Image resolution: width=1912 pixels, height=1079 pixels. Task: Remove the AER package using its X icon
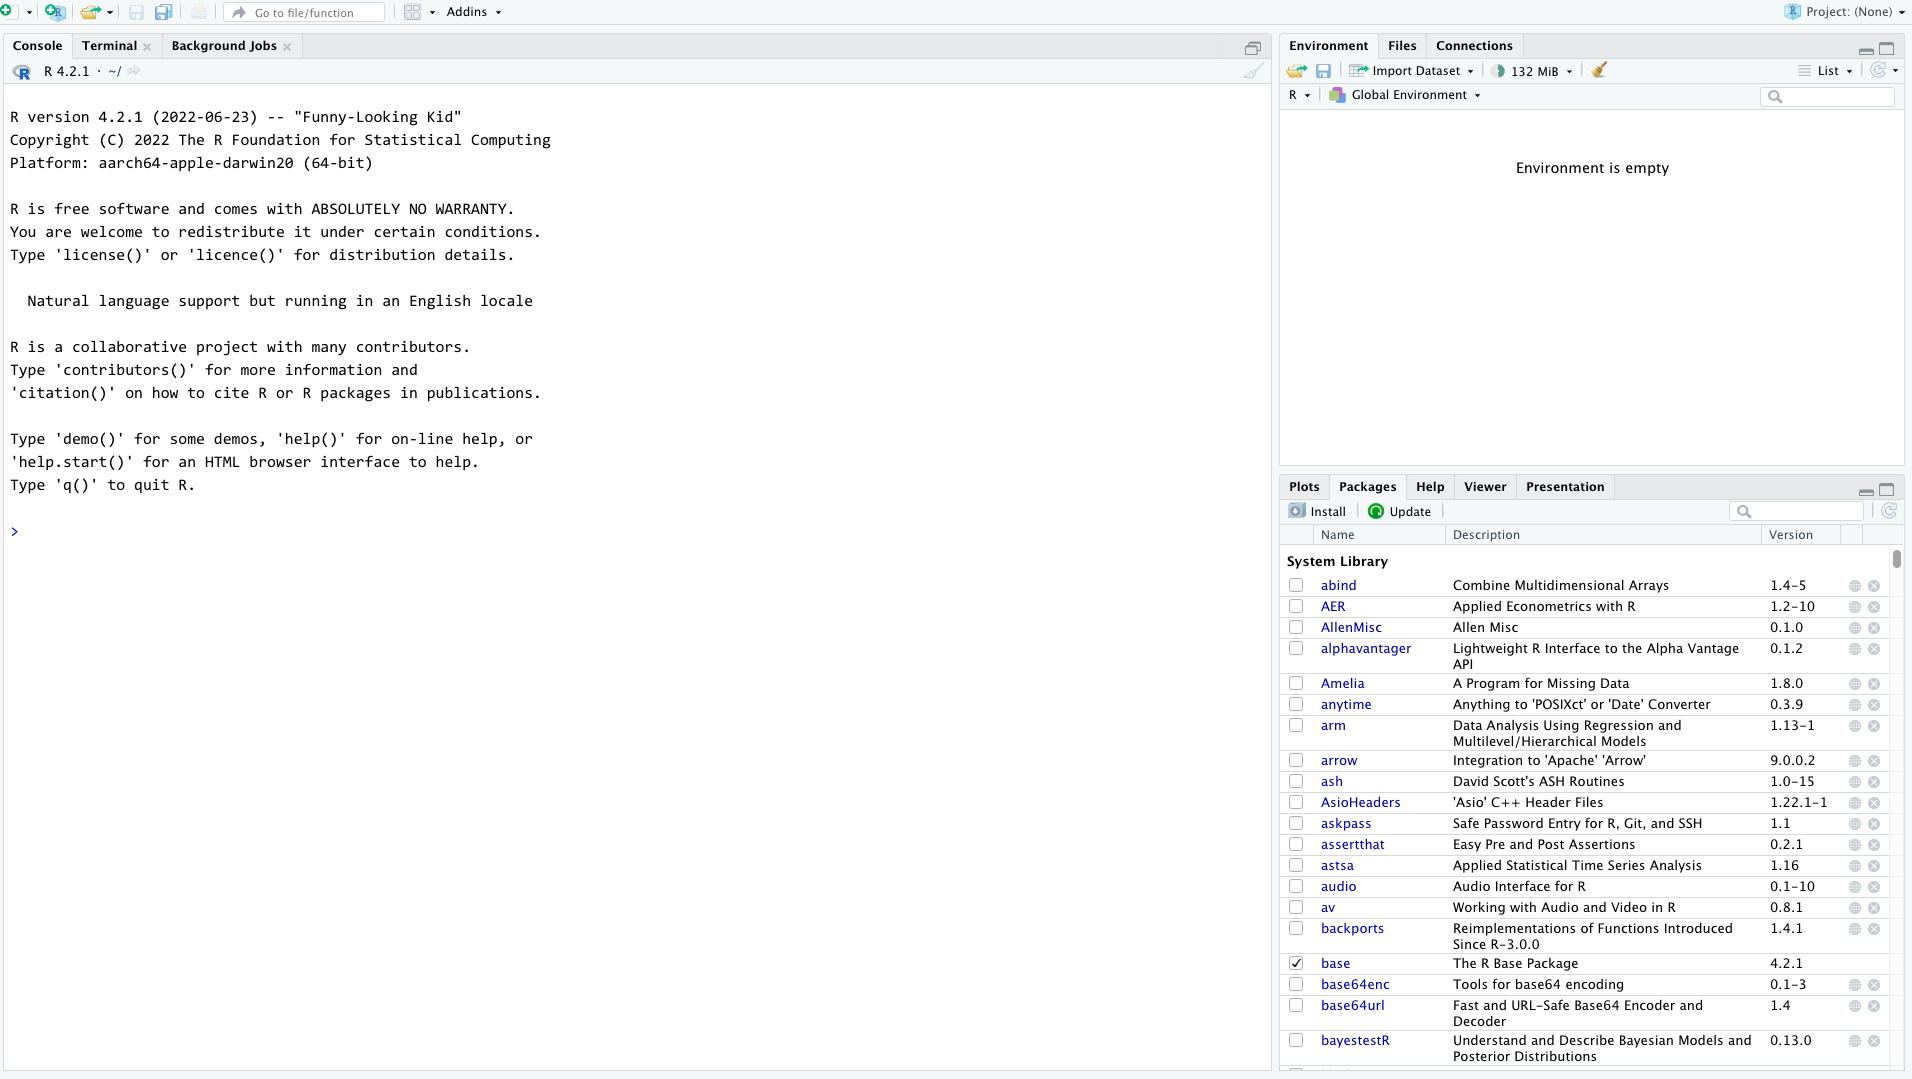click(x=1874, y=607)
